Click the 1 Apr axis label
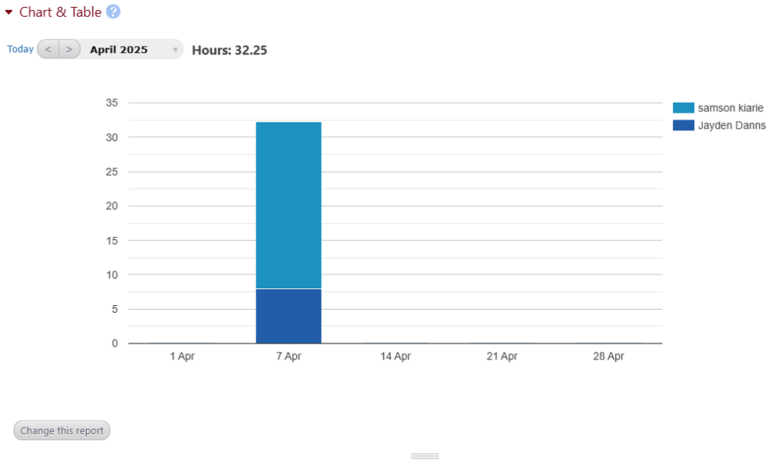768x460 pixels. coord(182,356)
